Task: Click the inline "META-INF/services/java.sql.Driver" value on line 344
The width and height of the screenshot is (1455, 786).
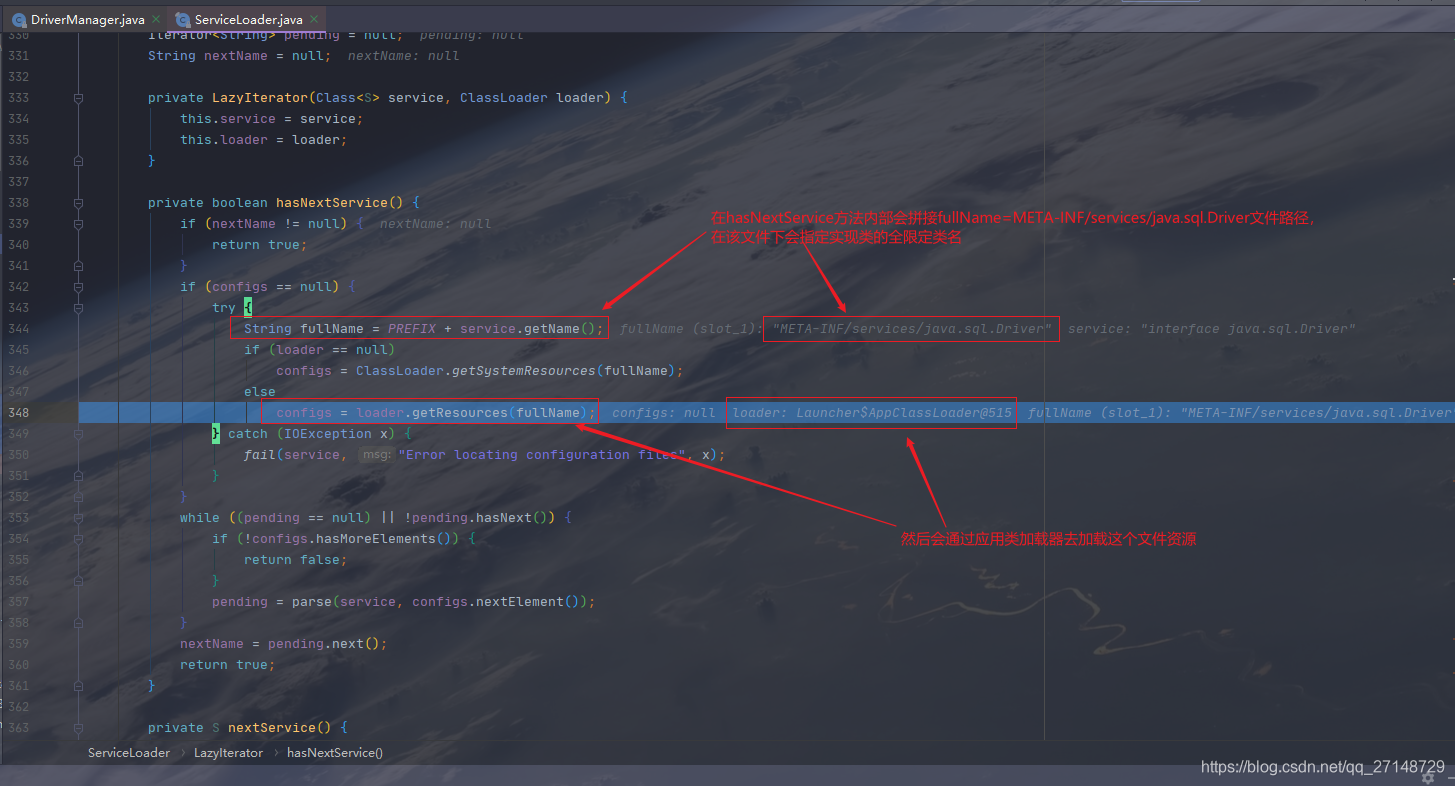Action: 911,329
